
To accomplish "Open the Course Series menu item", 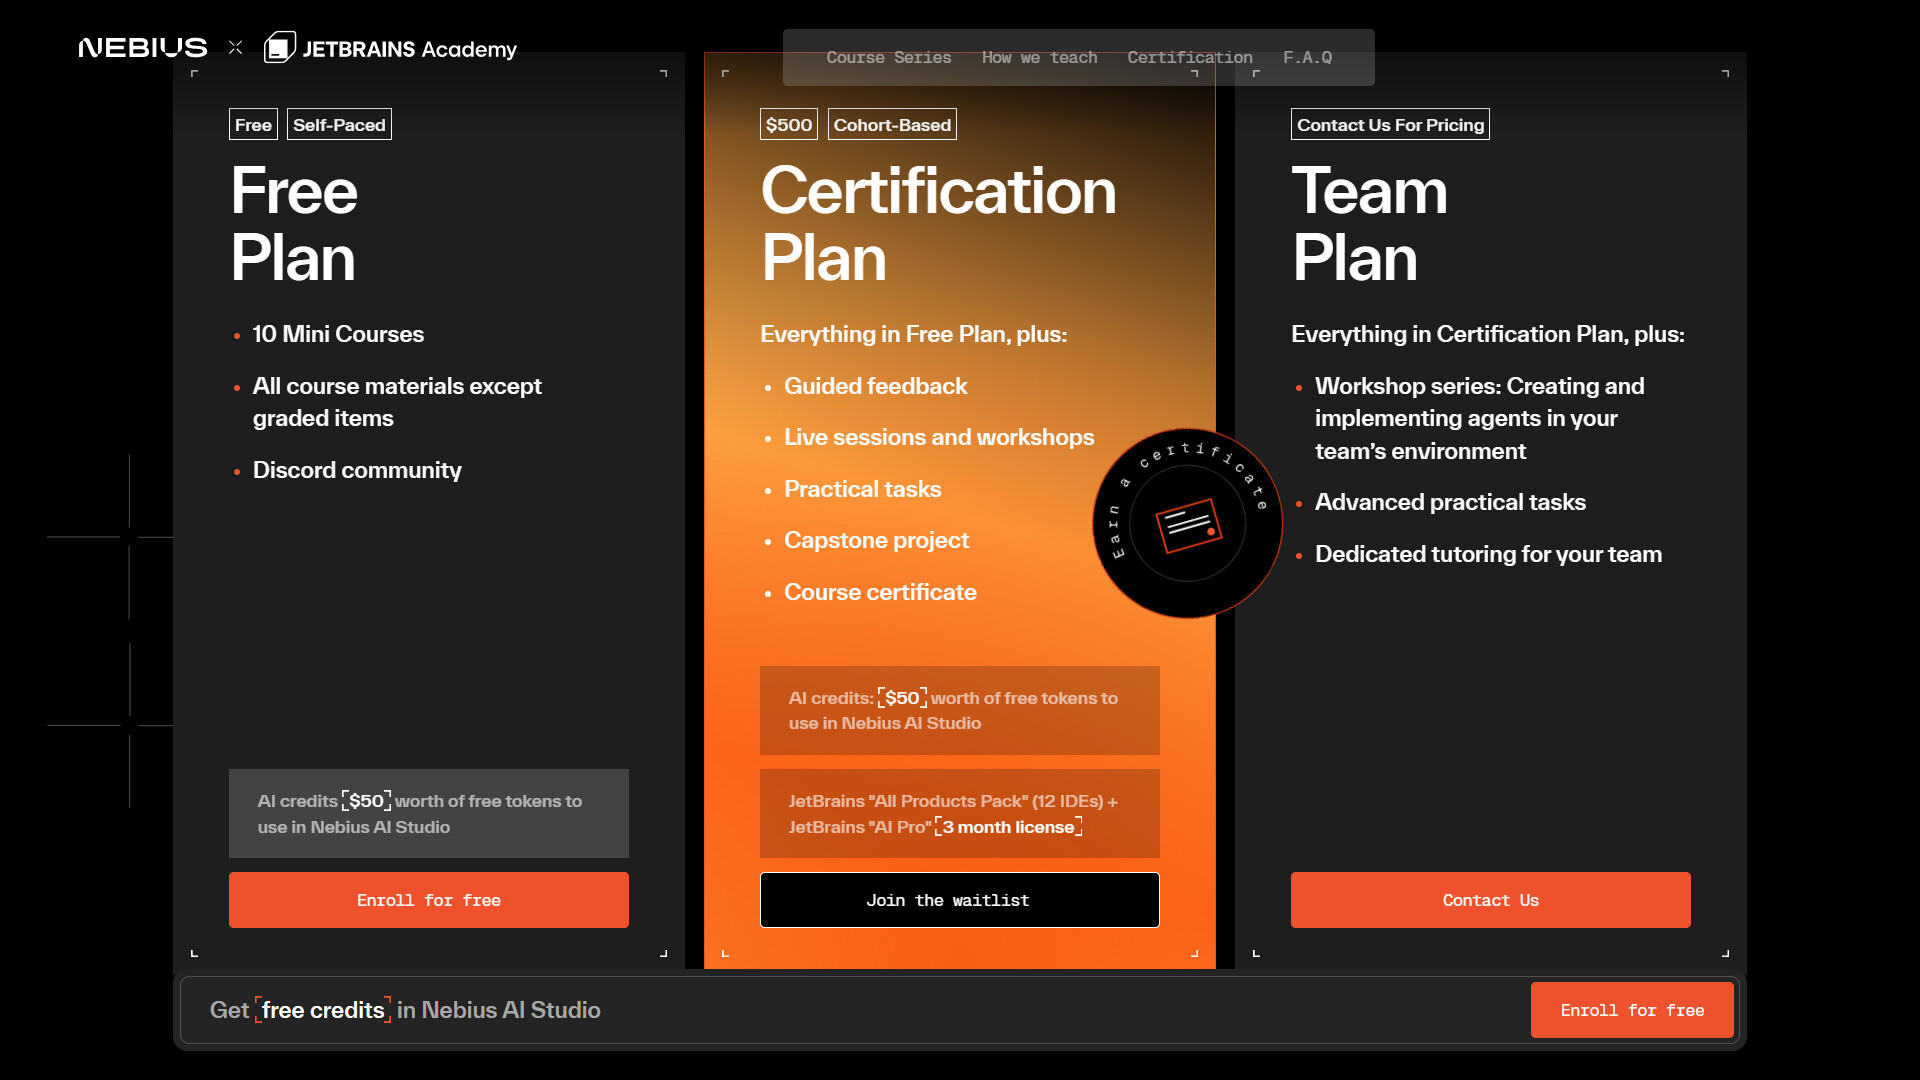I will tap(888, 58).
